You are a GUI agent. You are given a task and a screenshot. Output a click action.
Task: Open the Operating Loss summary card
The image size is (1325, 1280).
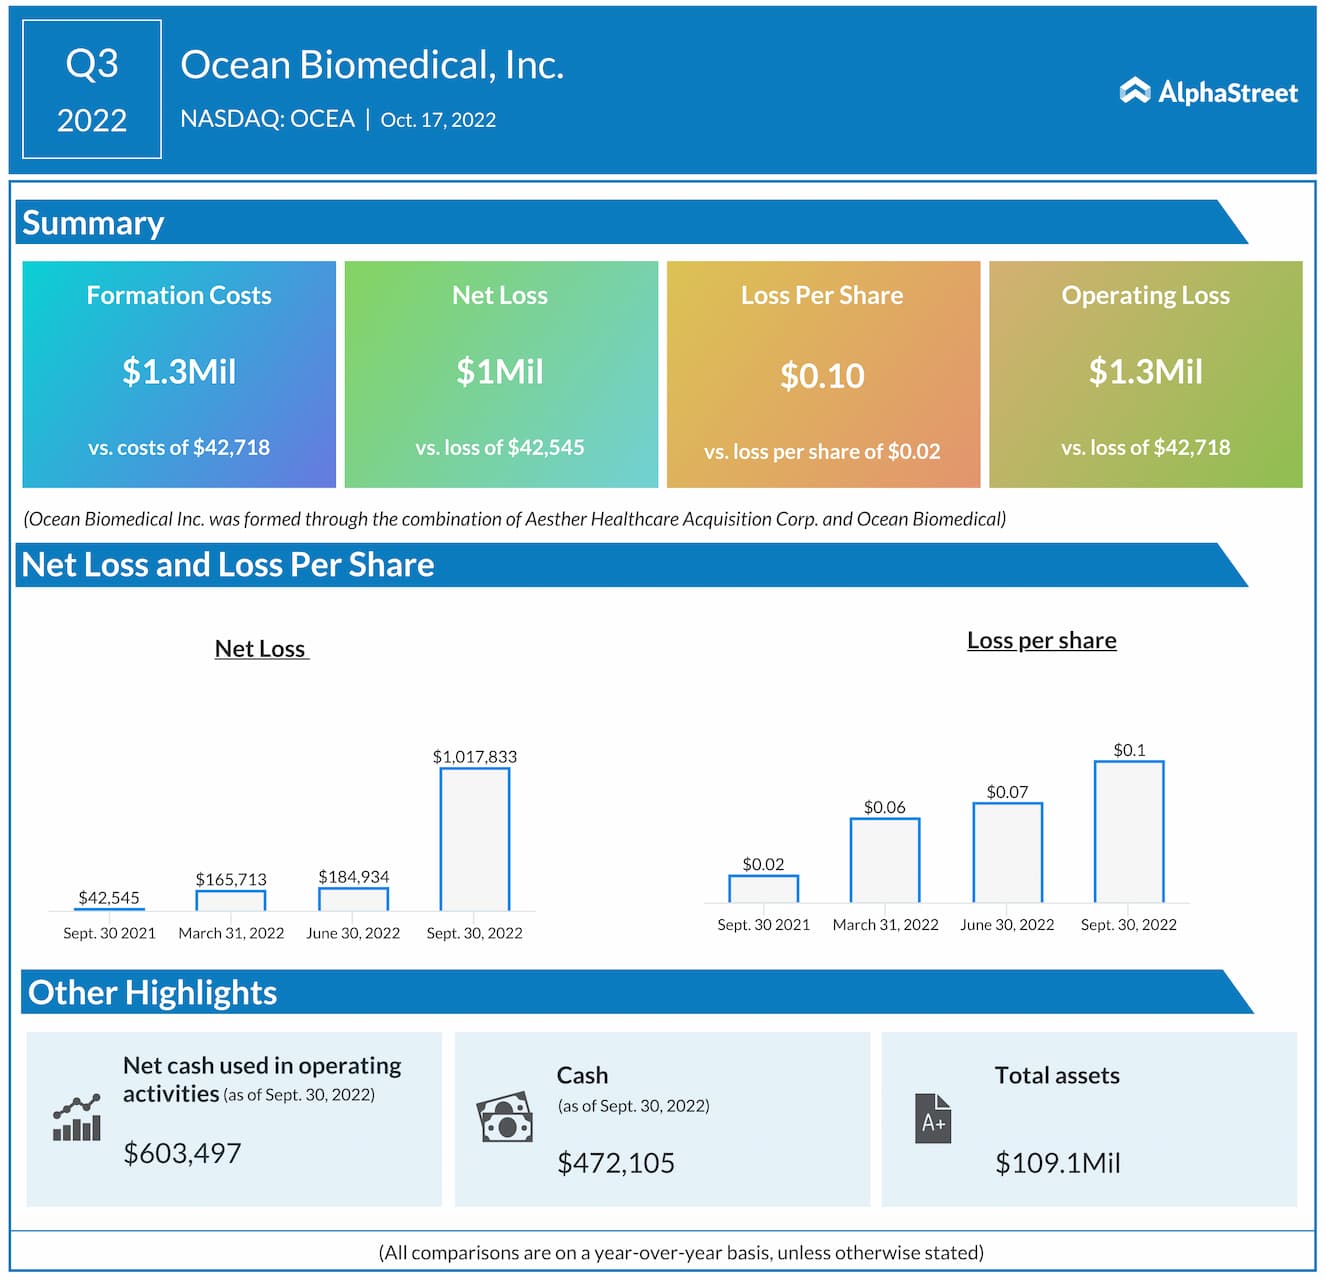click(x=1145, y=374)
